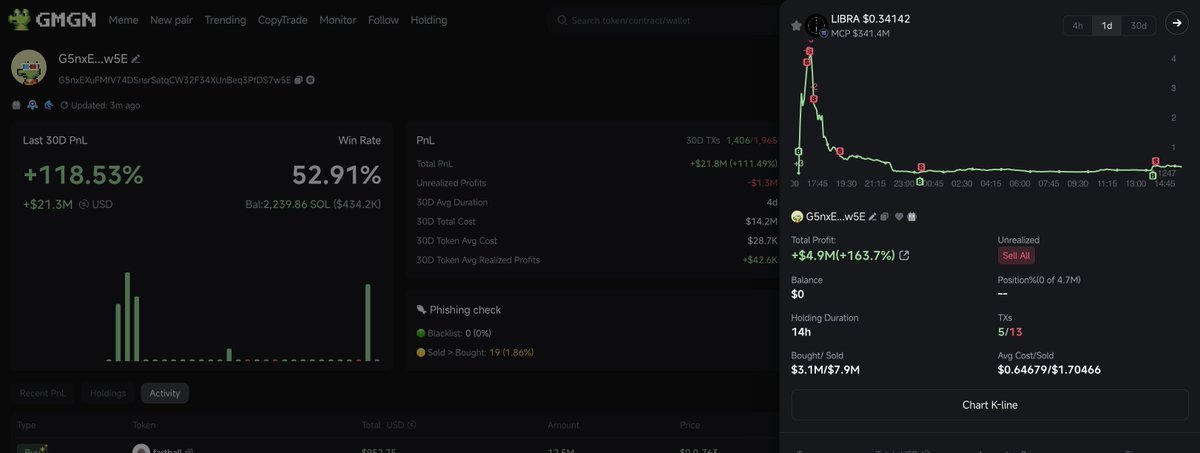
Task: Switch chart to 4h timeframe
Action: [1077, 26]
